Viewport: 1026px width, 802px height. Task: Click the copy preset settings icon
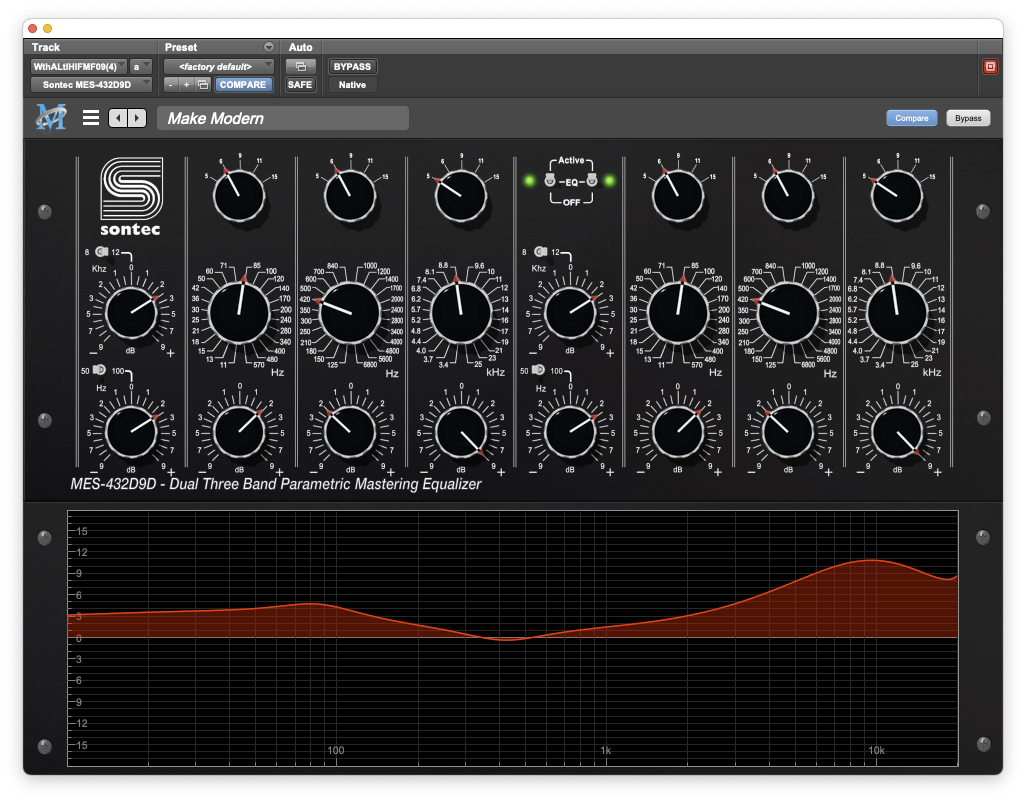click(203, 85)
